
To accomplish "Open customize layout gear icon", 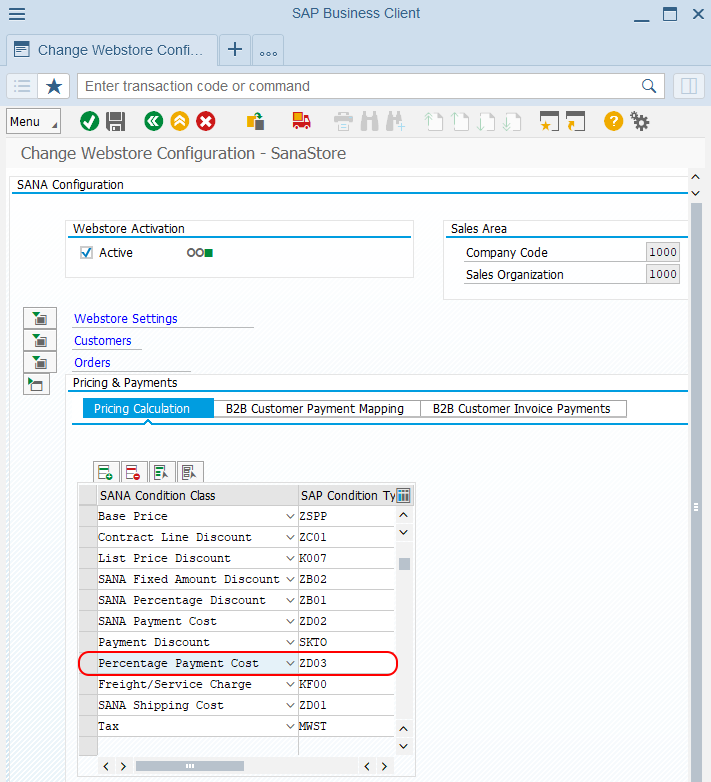I will click(639, 121).
